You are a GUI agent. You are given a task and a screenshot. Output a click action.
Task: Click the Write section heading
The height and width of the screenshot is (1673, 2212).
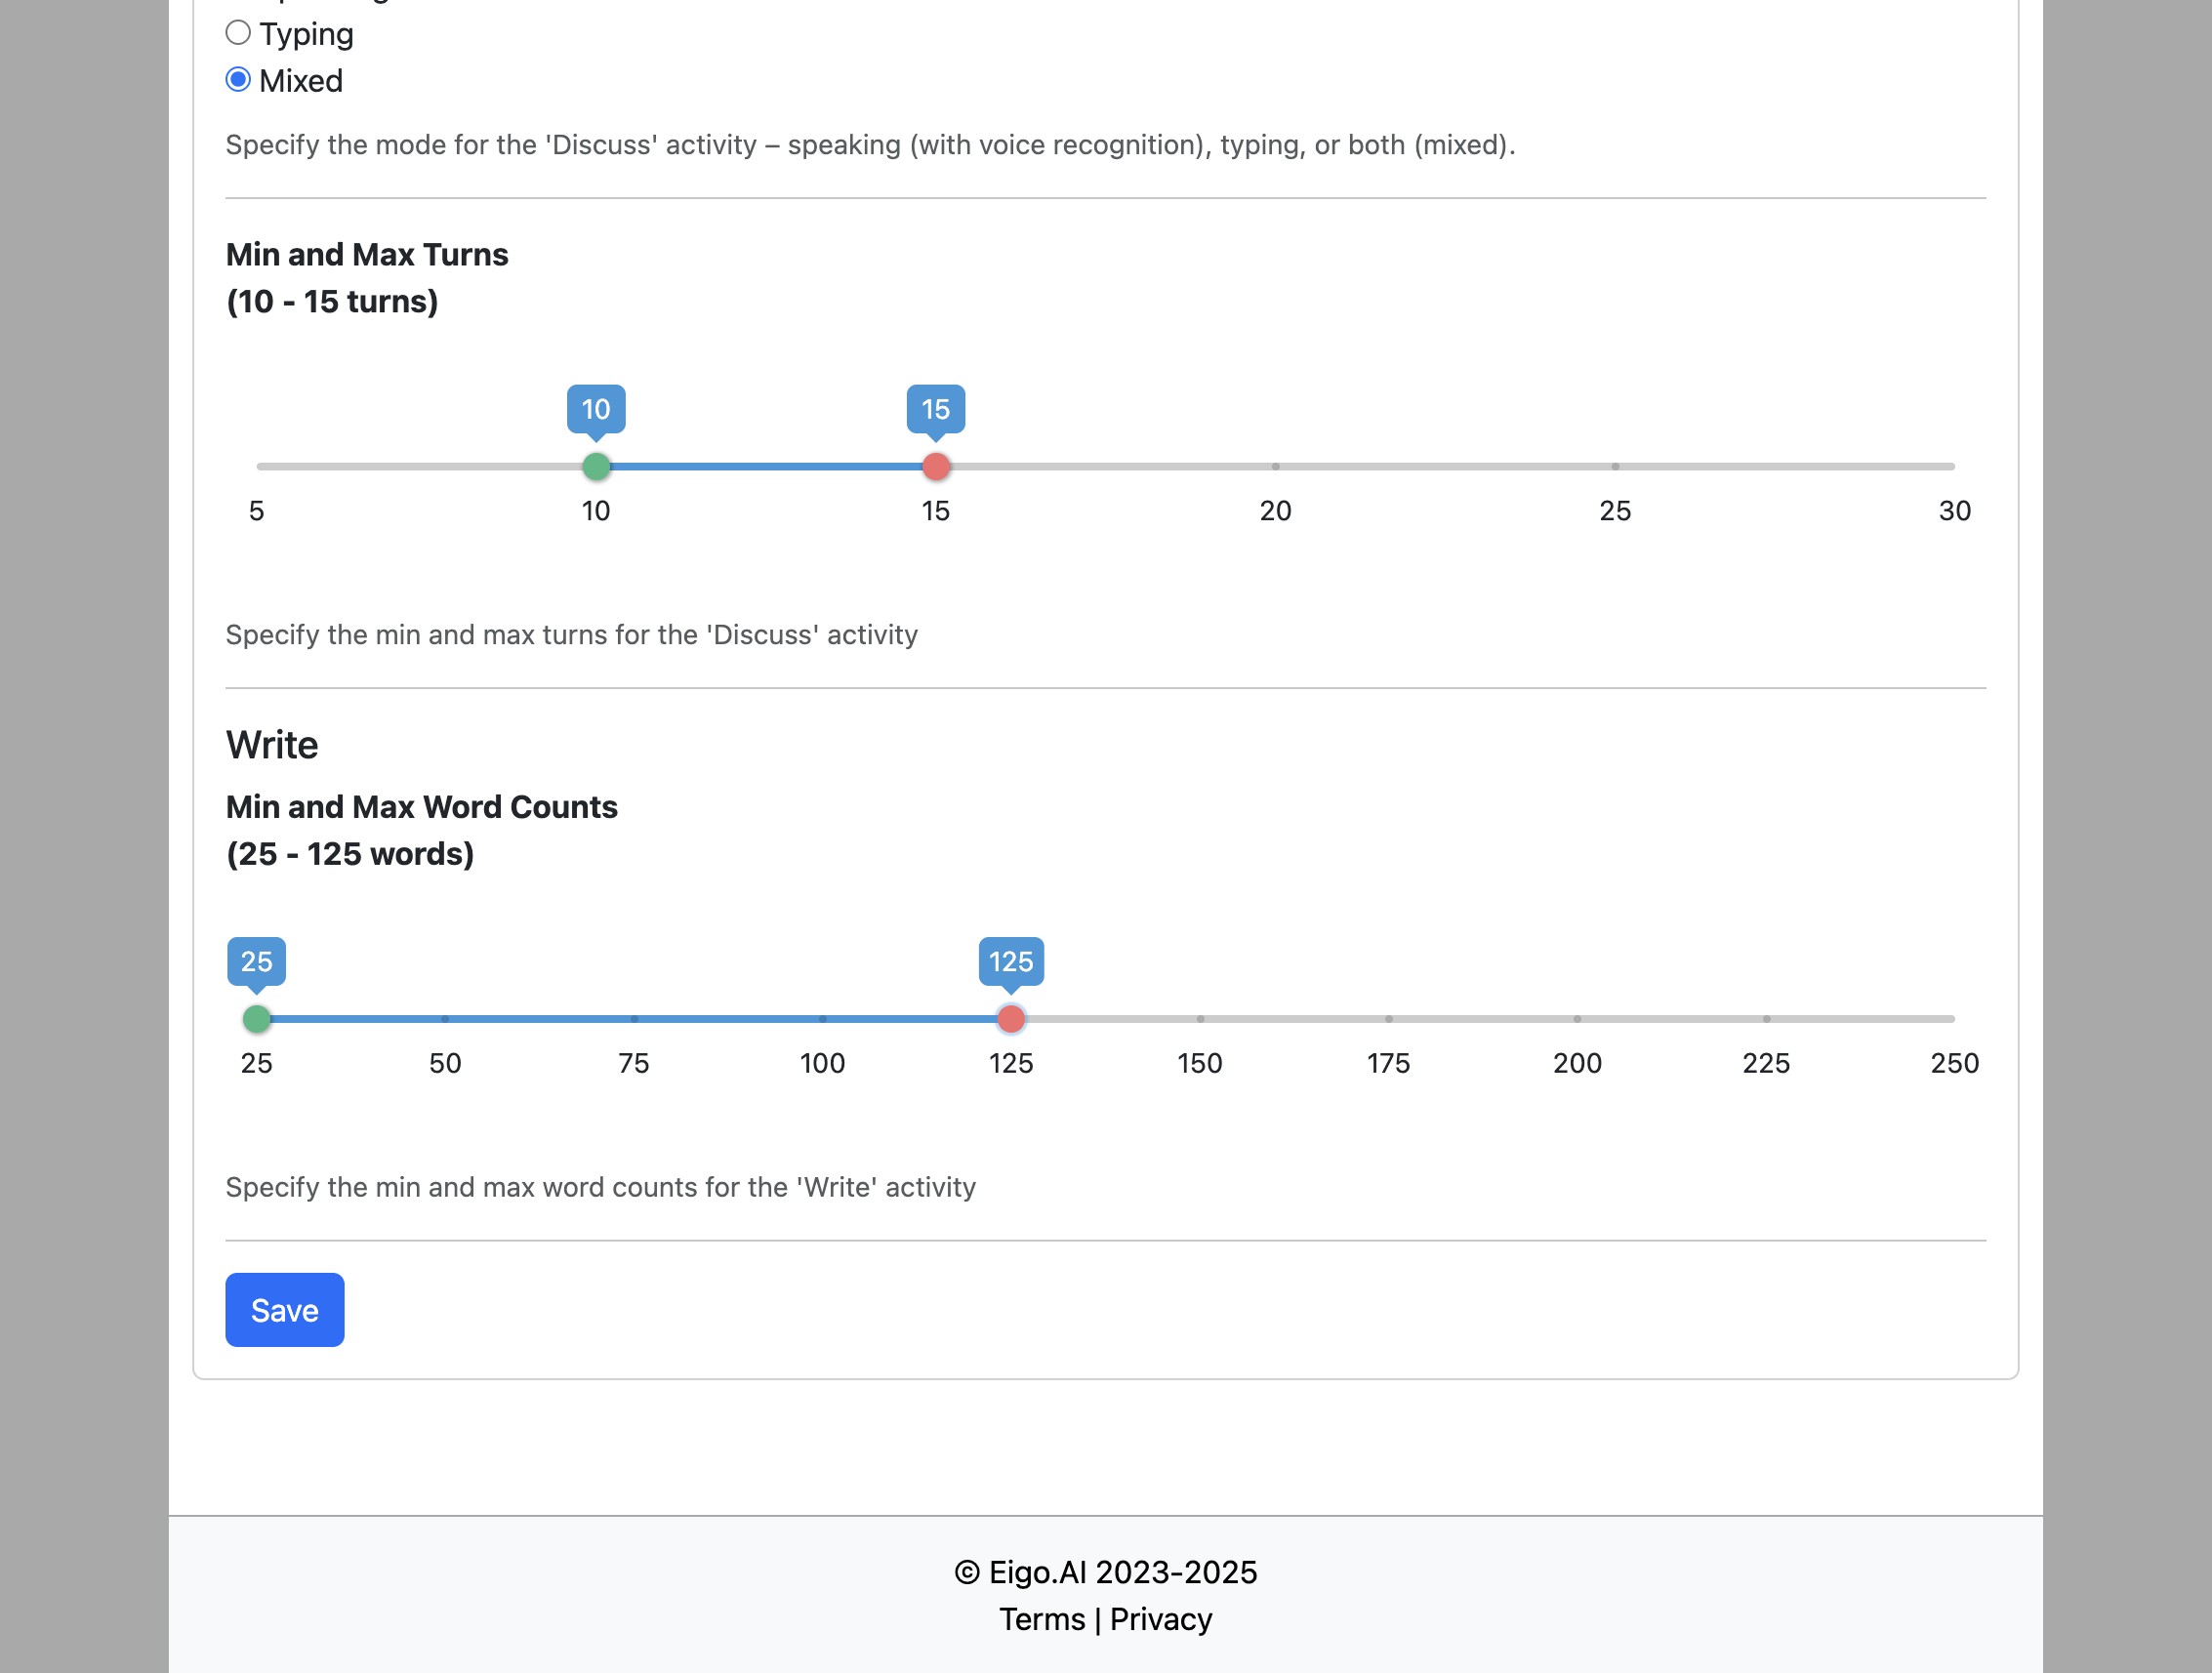tap(272, 745)
